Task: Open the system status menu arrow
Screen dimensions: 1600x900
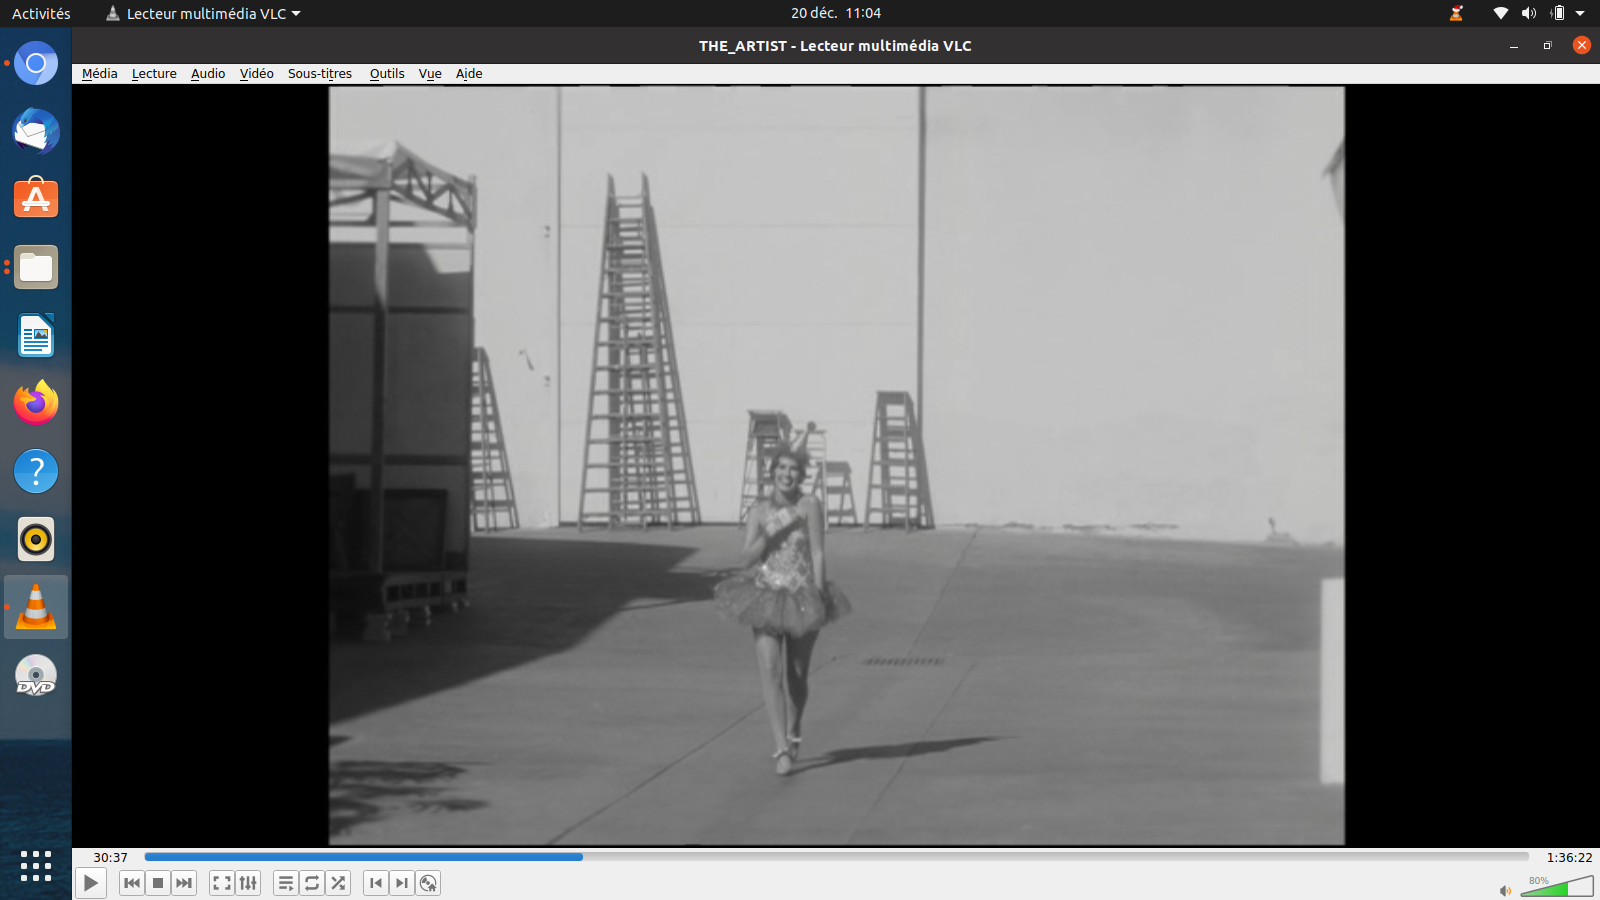Action: [1580, 14]
